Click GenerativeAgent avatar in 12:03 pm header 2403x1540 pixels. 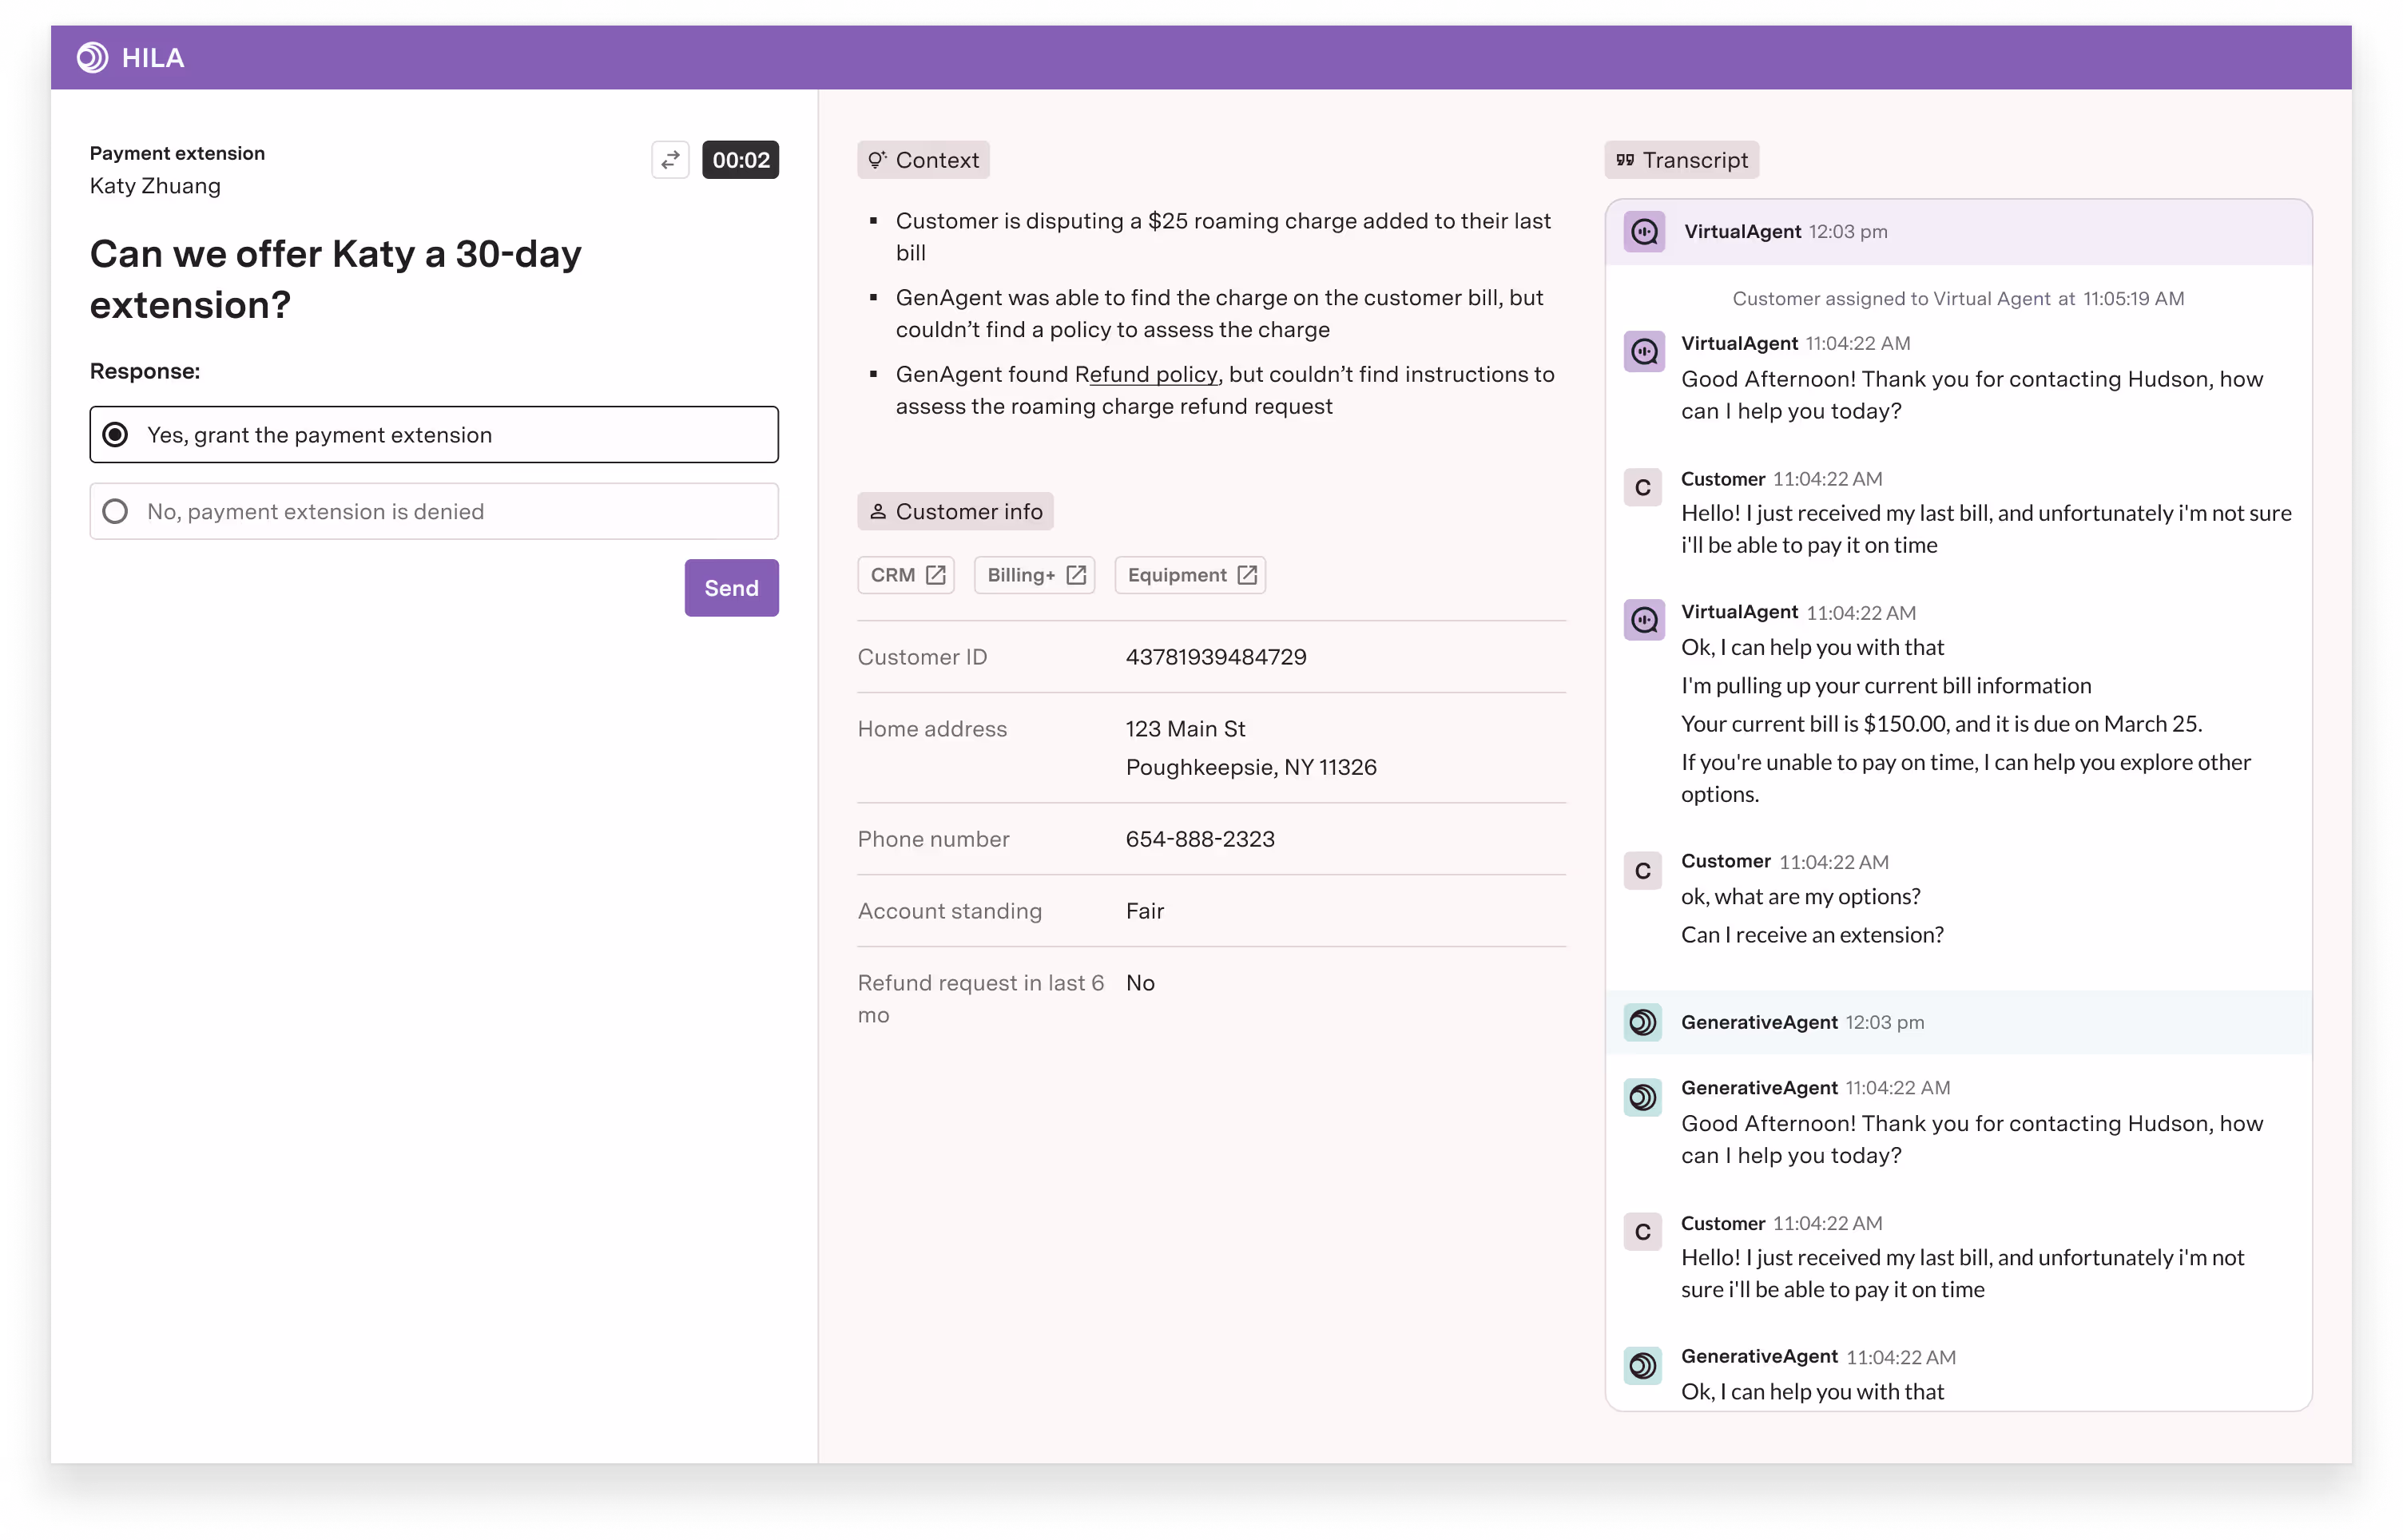coord(1643,1022)
